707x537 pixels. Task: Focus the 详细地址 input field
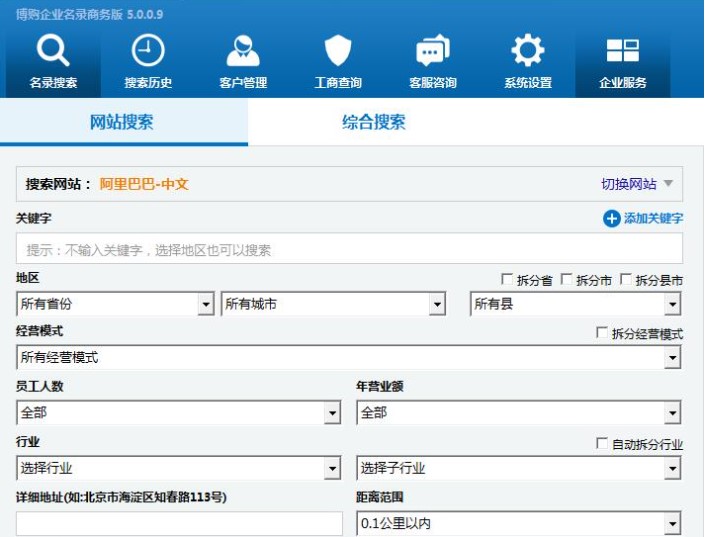click(x=179, y=523)
